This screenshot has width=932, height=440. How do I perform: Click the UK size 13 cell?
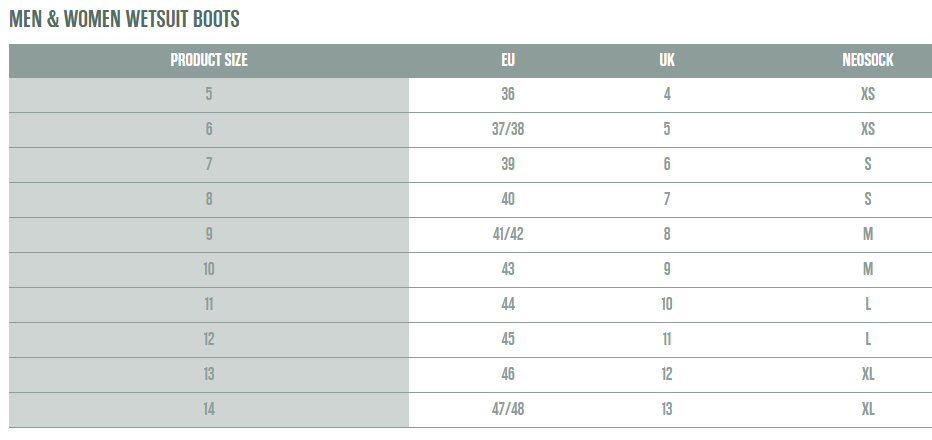point(667,410)
